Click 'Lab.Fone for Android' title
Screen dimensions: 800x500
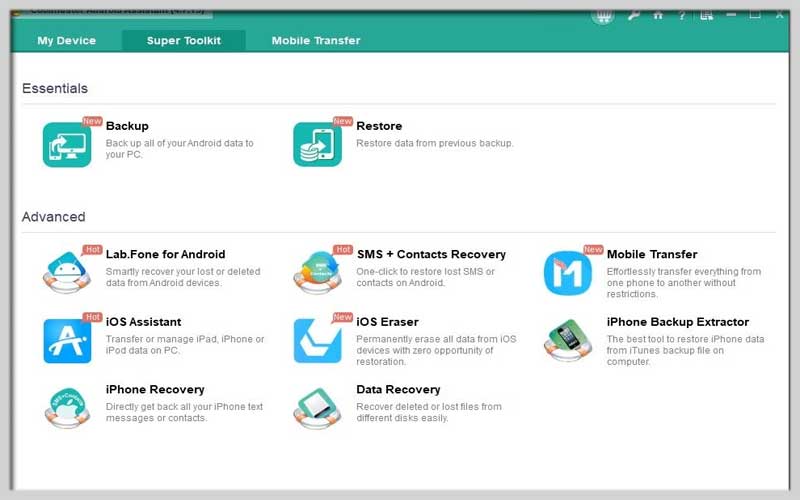(165, 254)
